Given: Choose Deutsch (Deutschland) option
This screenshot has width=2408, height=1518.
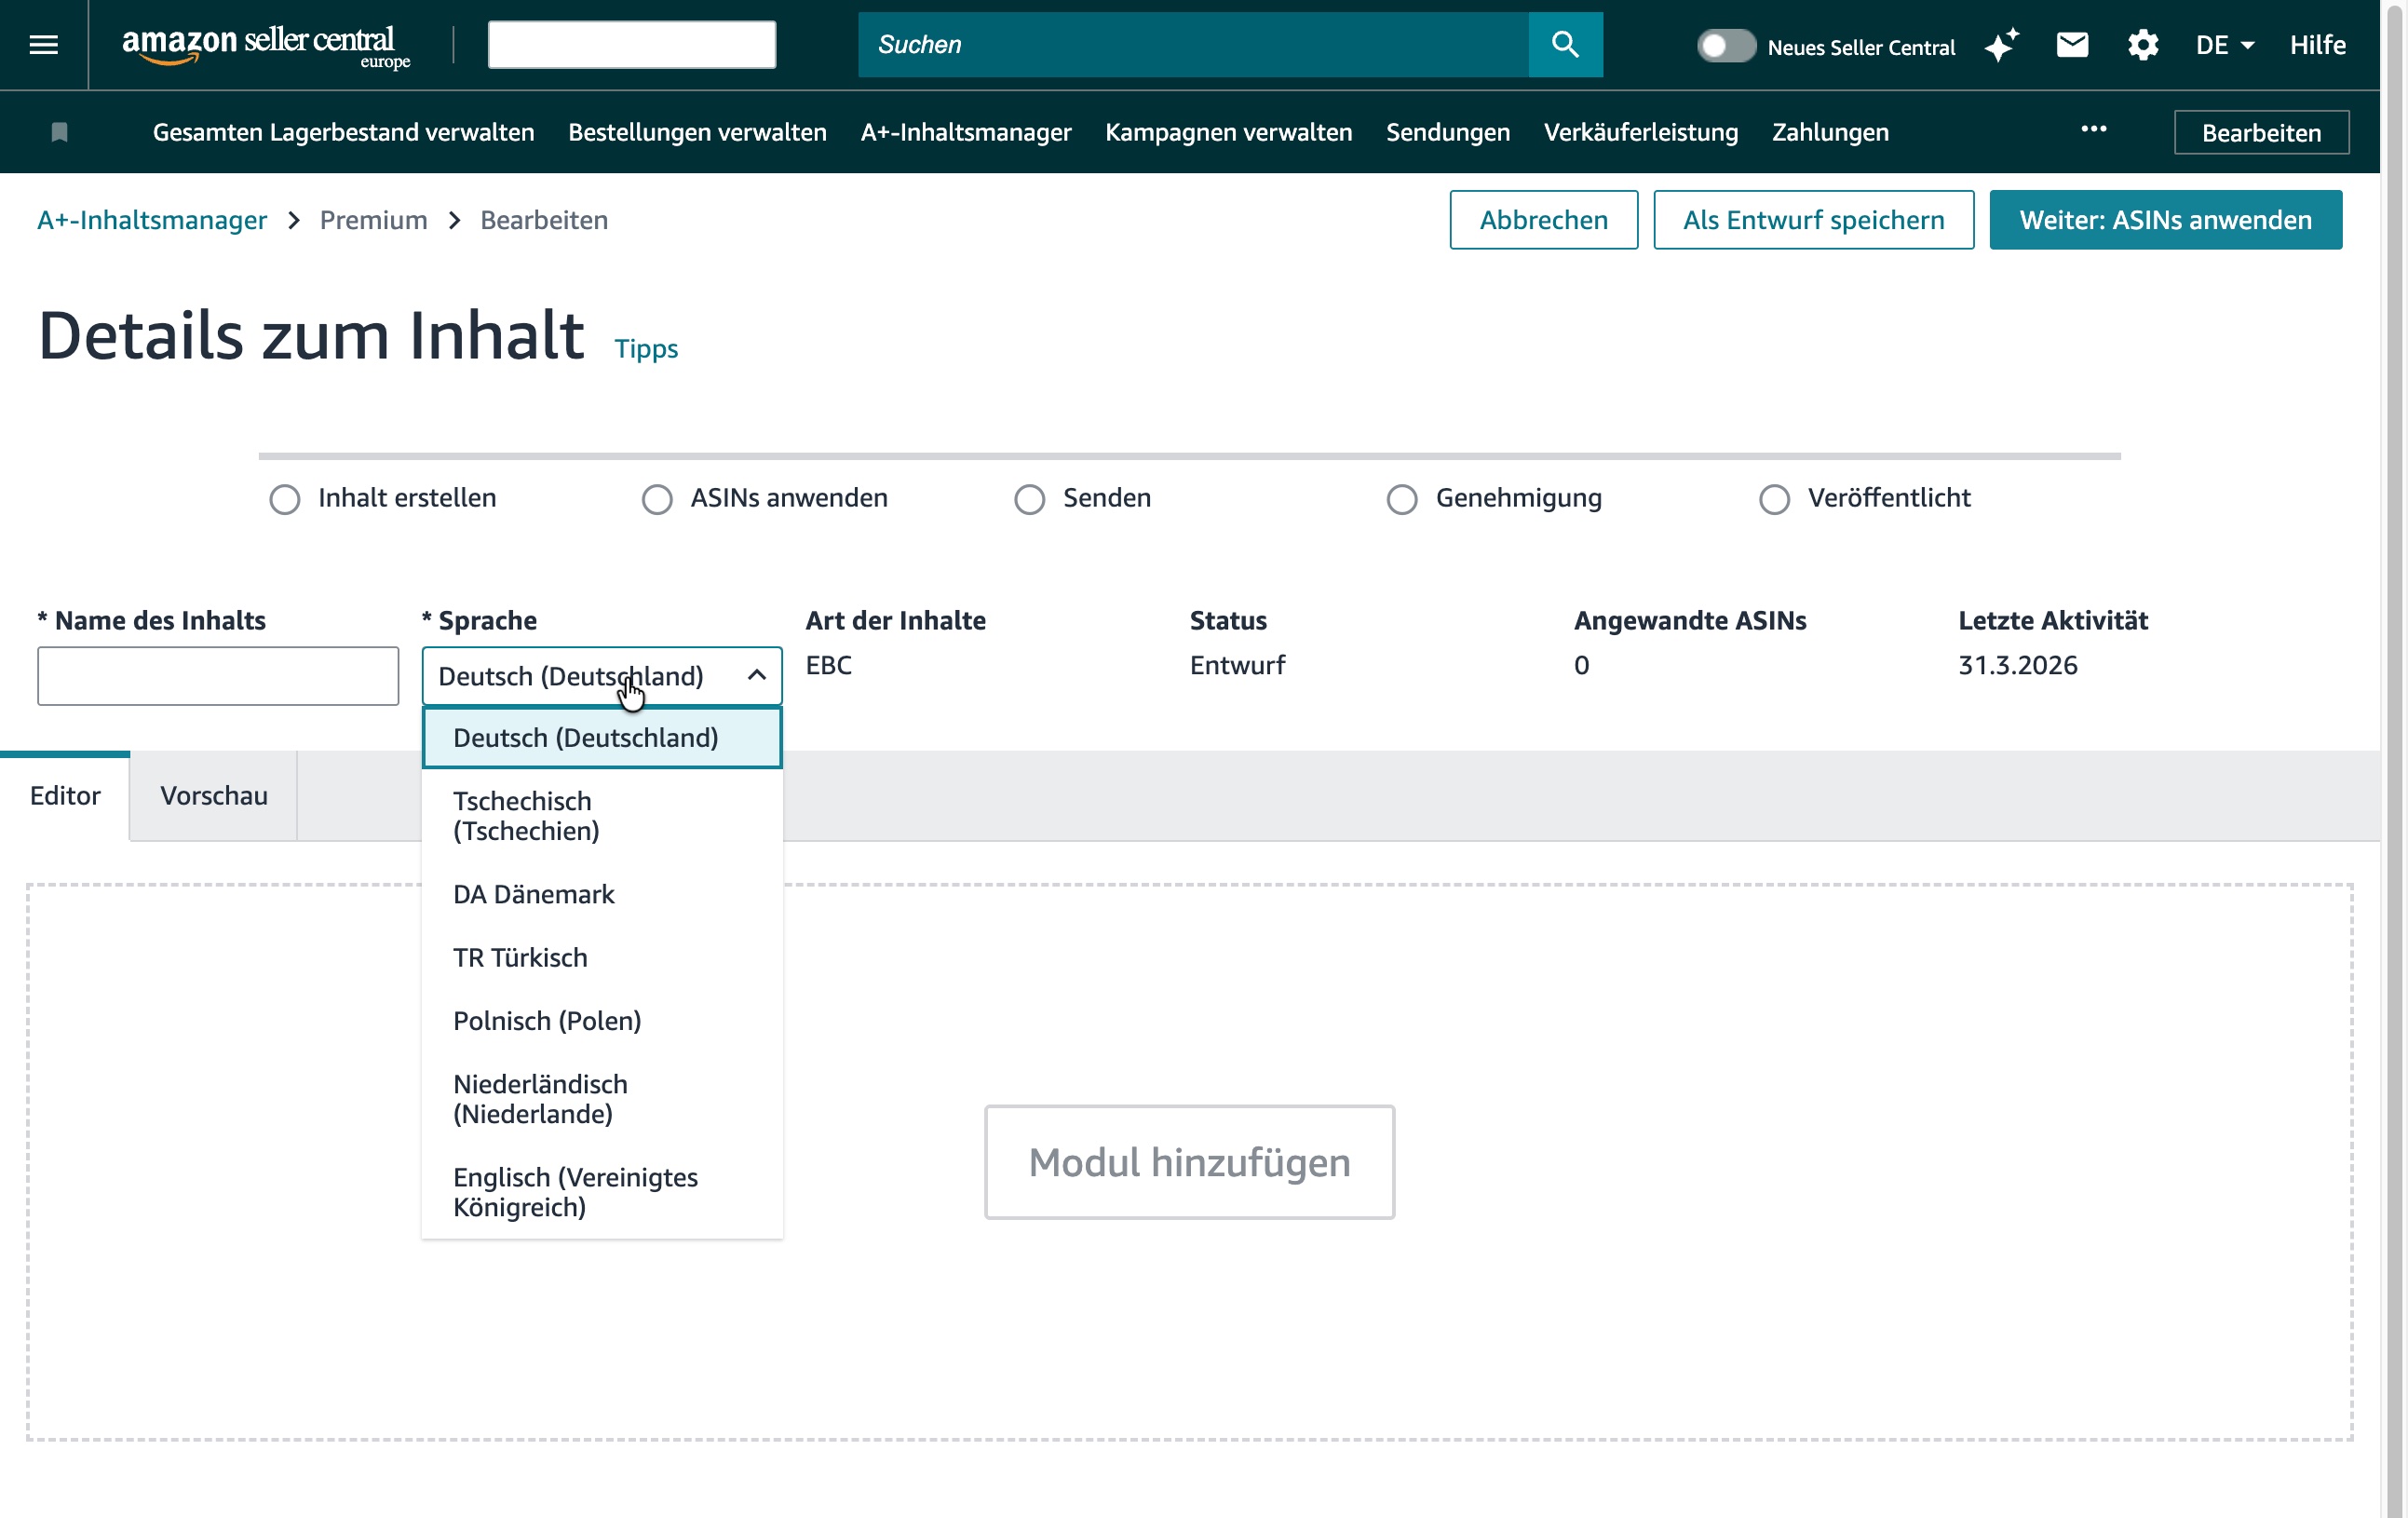Looking at the screenshot, I should point(601,738).
